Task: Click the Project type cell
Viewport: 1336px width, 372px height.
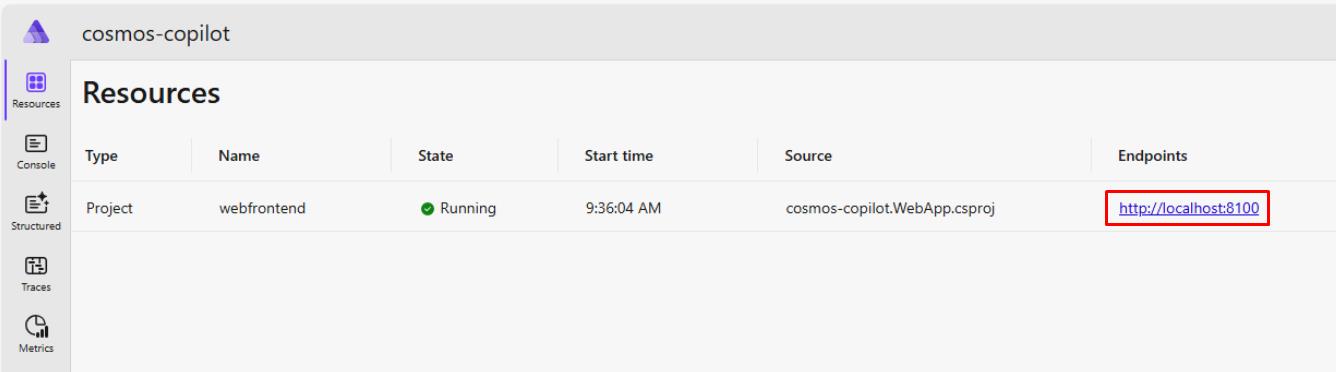Action: click(x=109, y=209)
